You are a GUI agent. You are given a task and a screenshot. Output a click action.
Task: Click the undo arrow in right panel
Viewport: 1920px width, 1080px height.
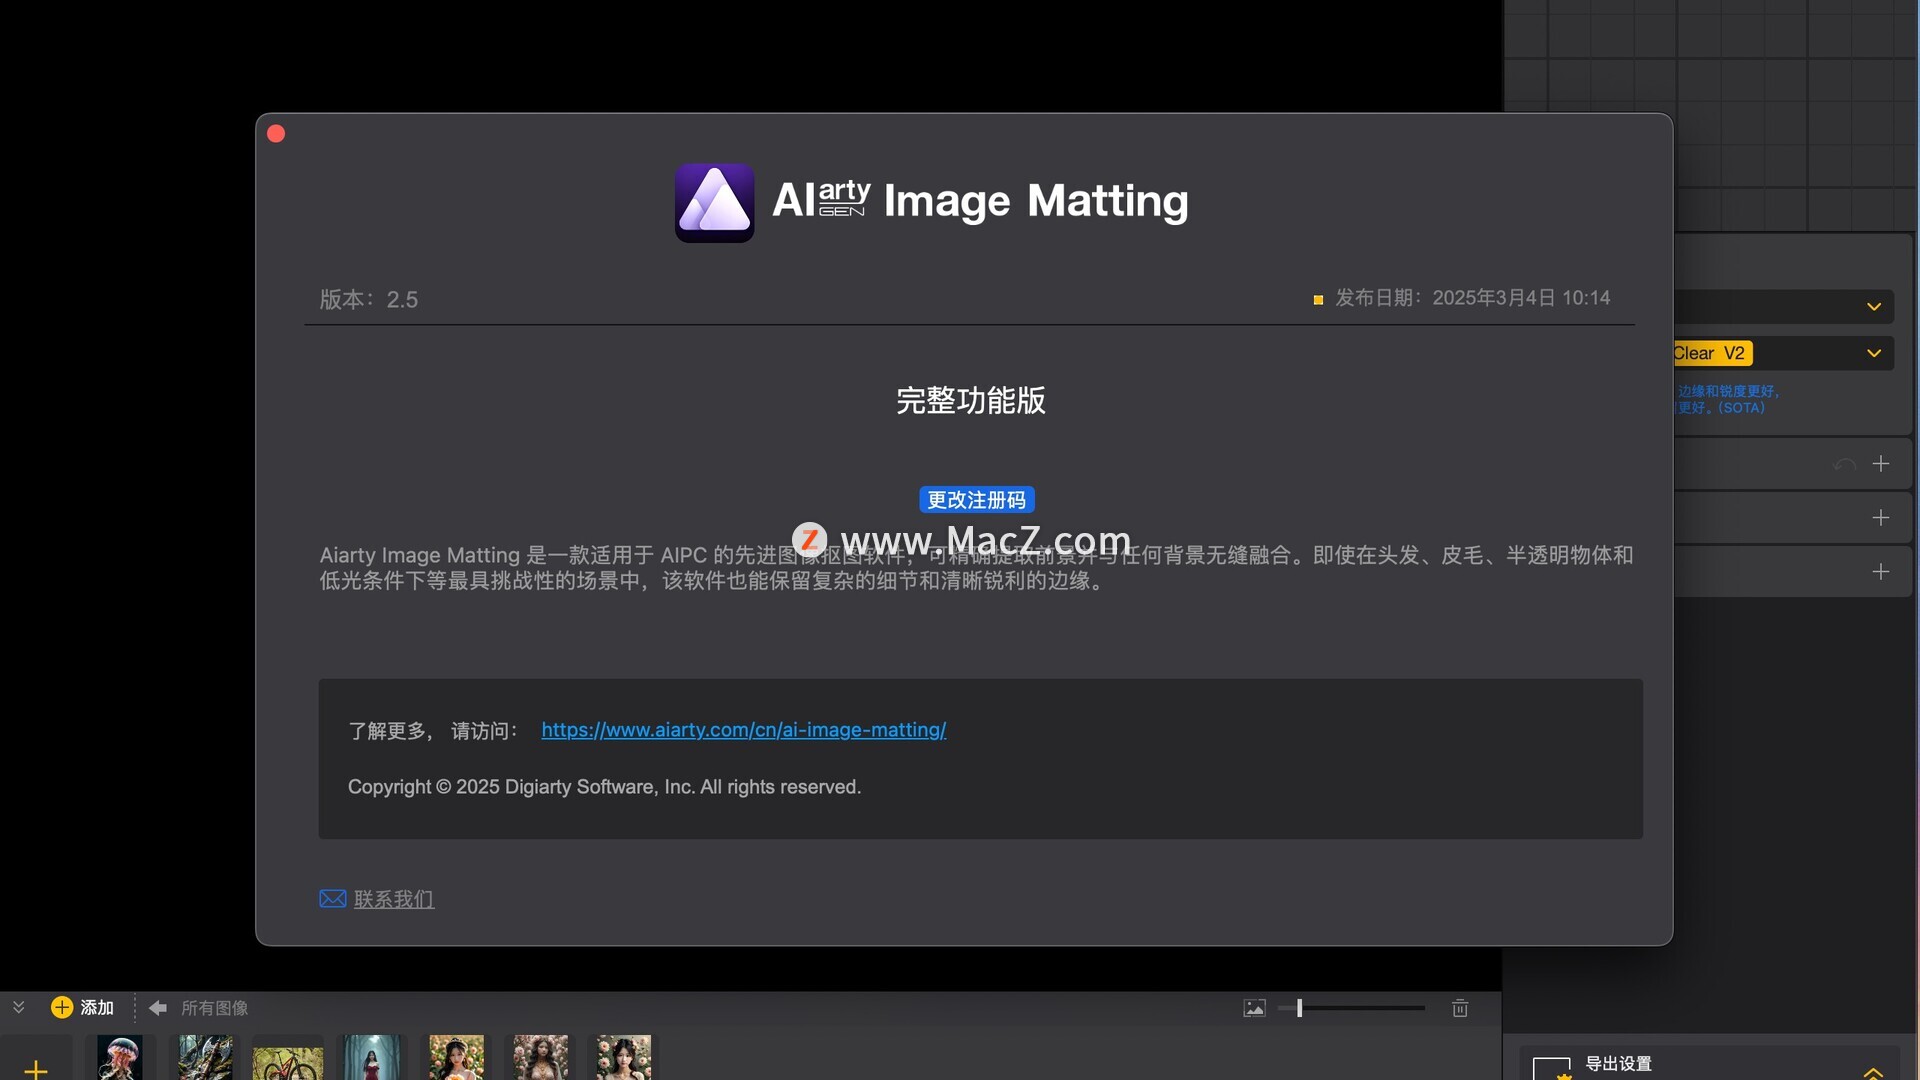(1844, 464)
